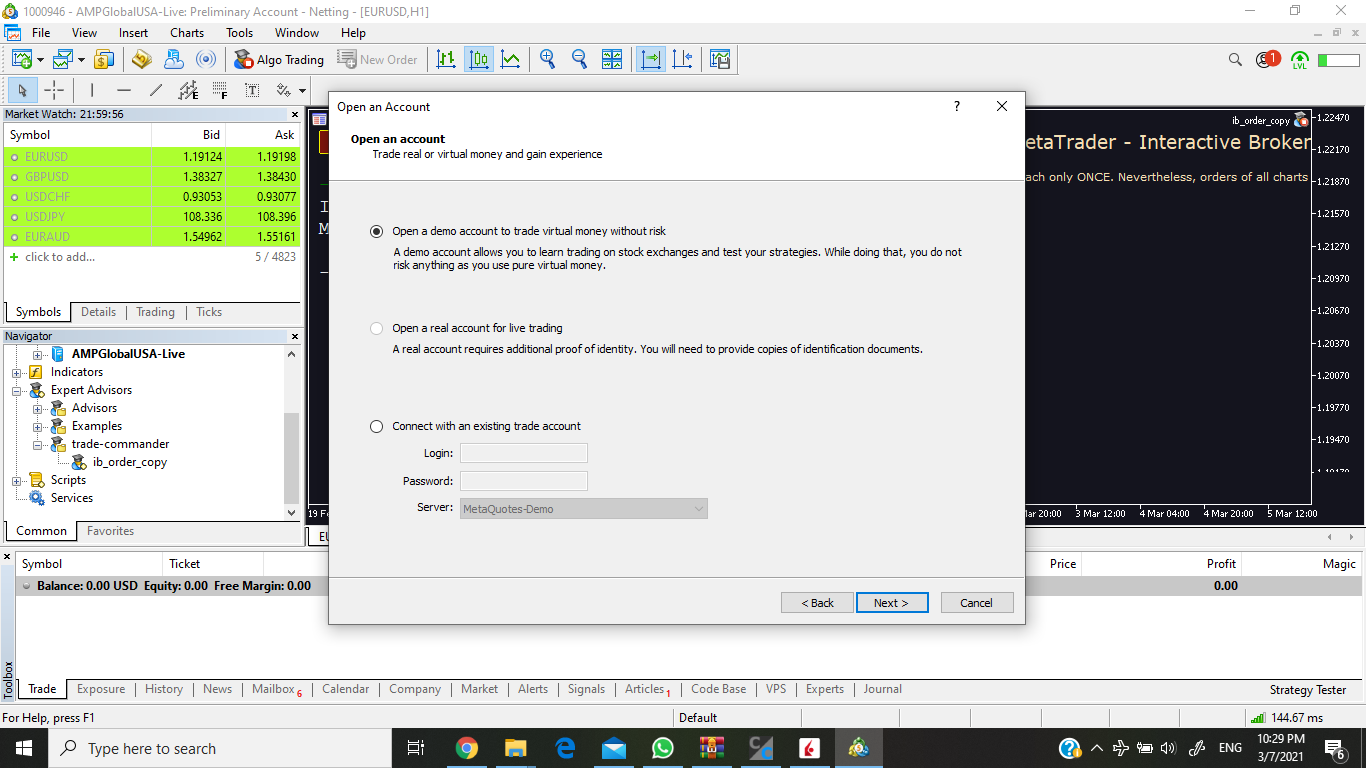Open the VPS cloud hosting icon

[x=174, y=59]
